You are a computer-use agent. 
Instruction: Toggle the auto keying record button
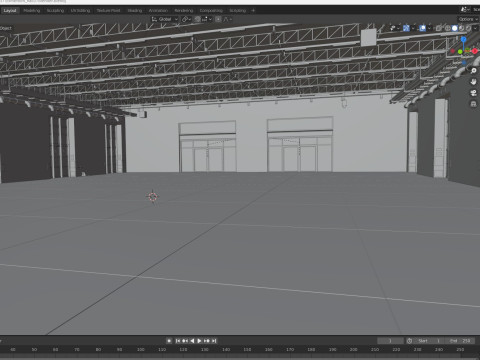169,341
